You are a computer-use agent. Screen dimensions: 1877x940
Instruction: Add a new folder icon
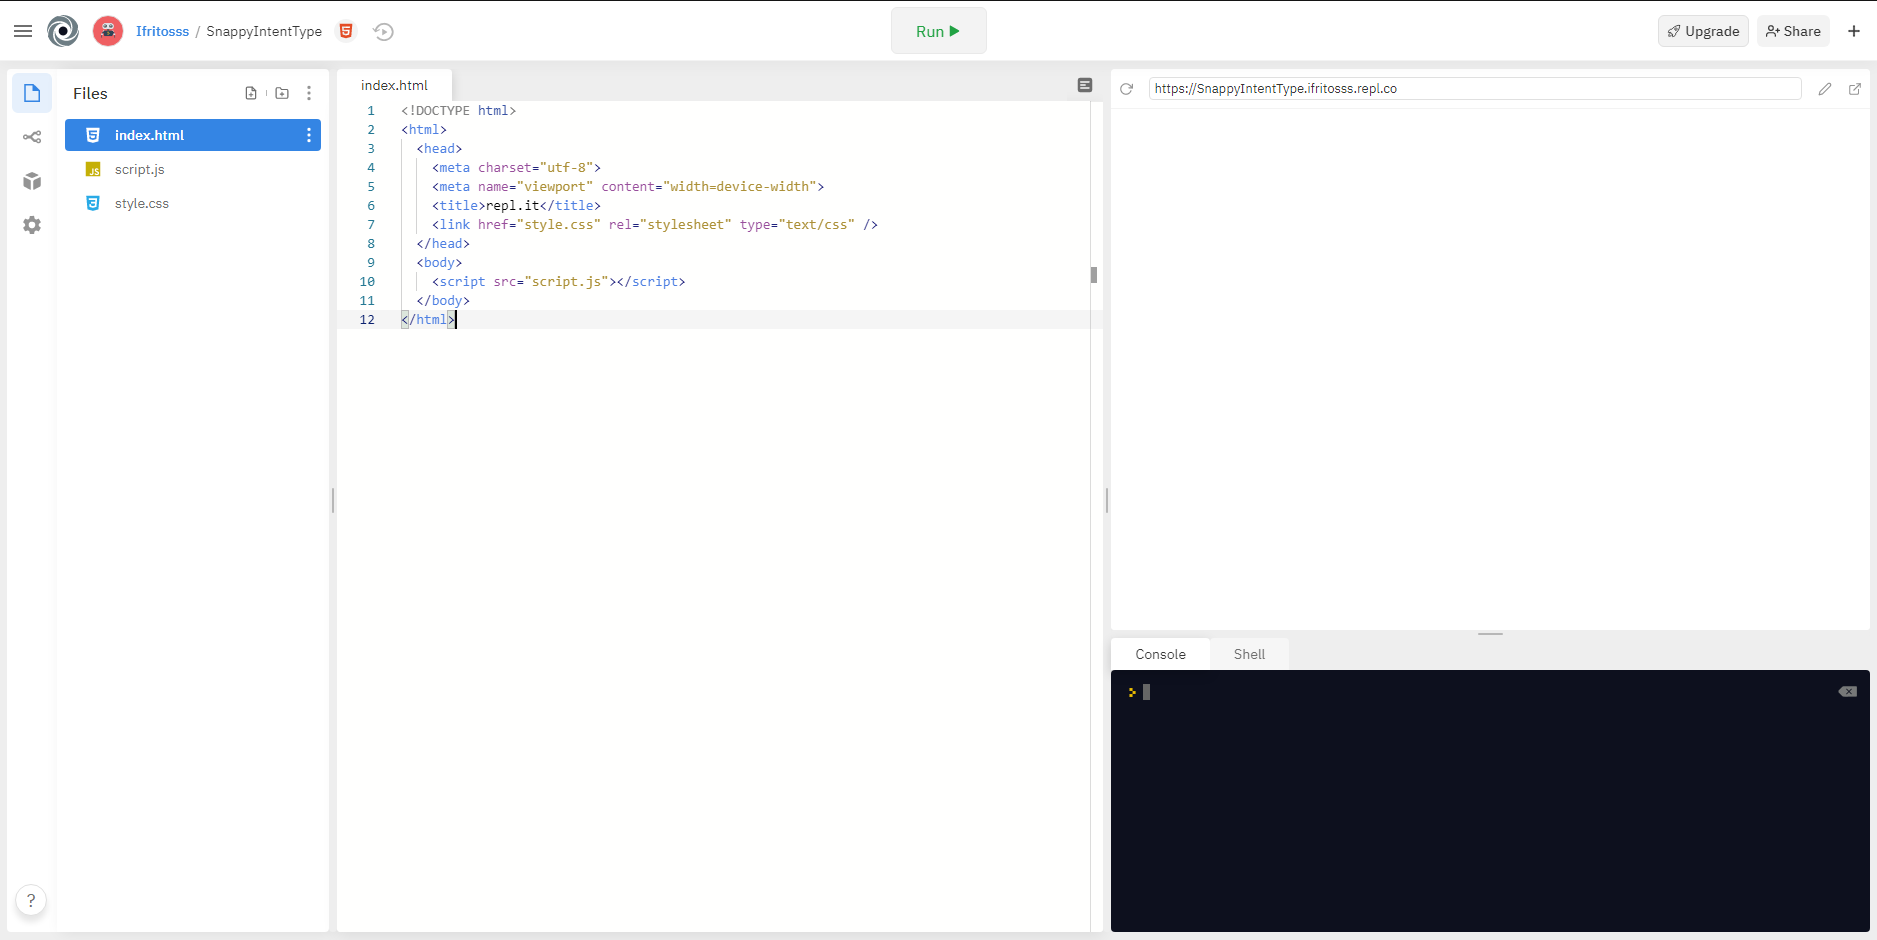tap(282, 93)
